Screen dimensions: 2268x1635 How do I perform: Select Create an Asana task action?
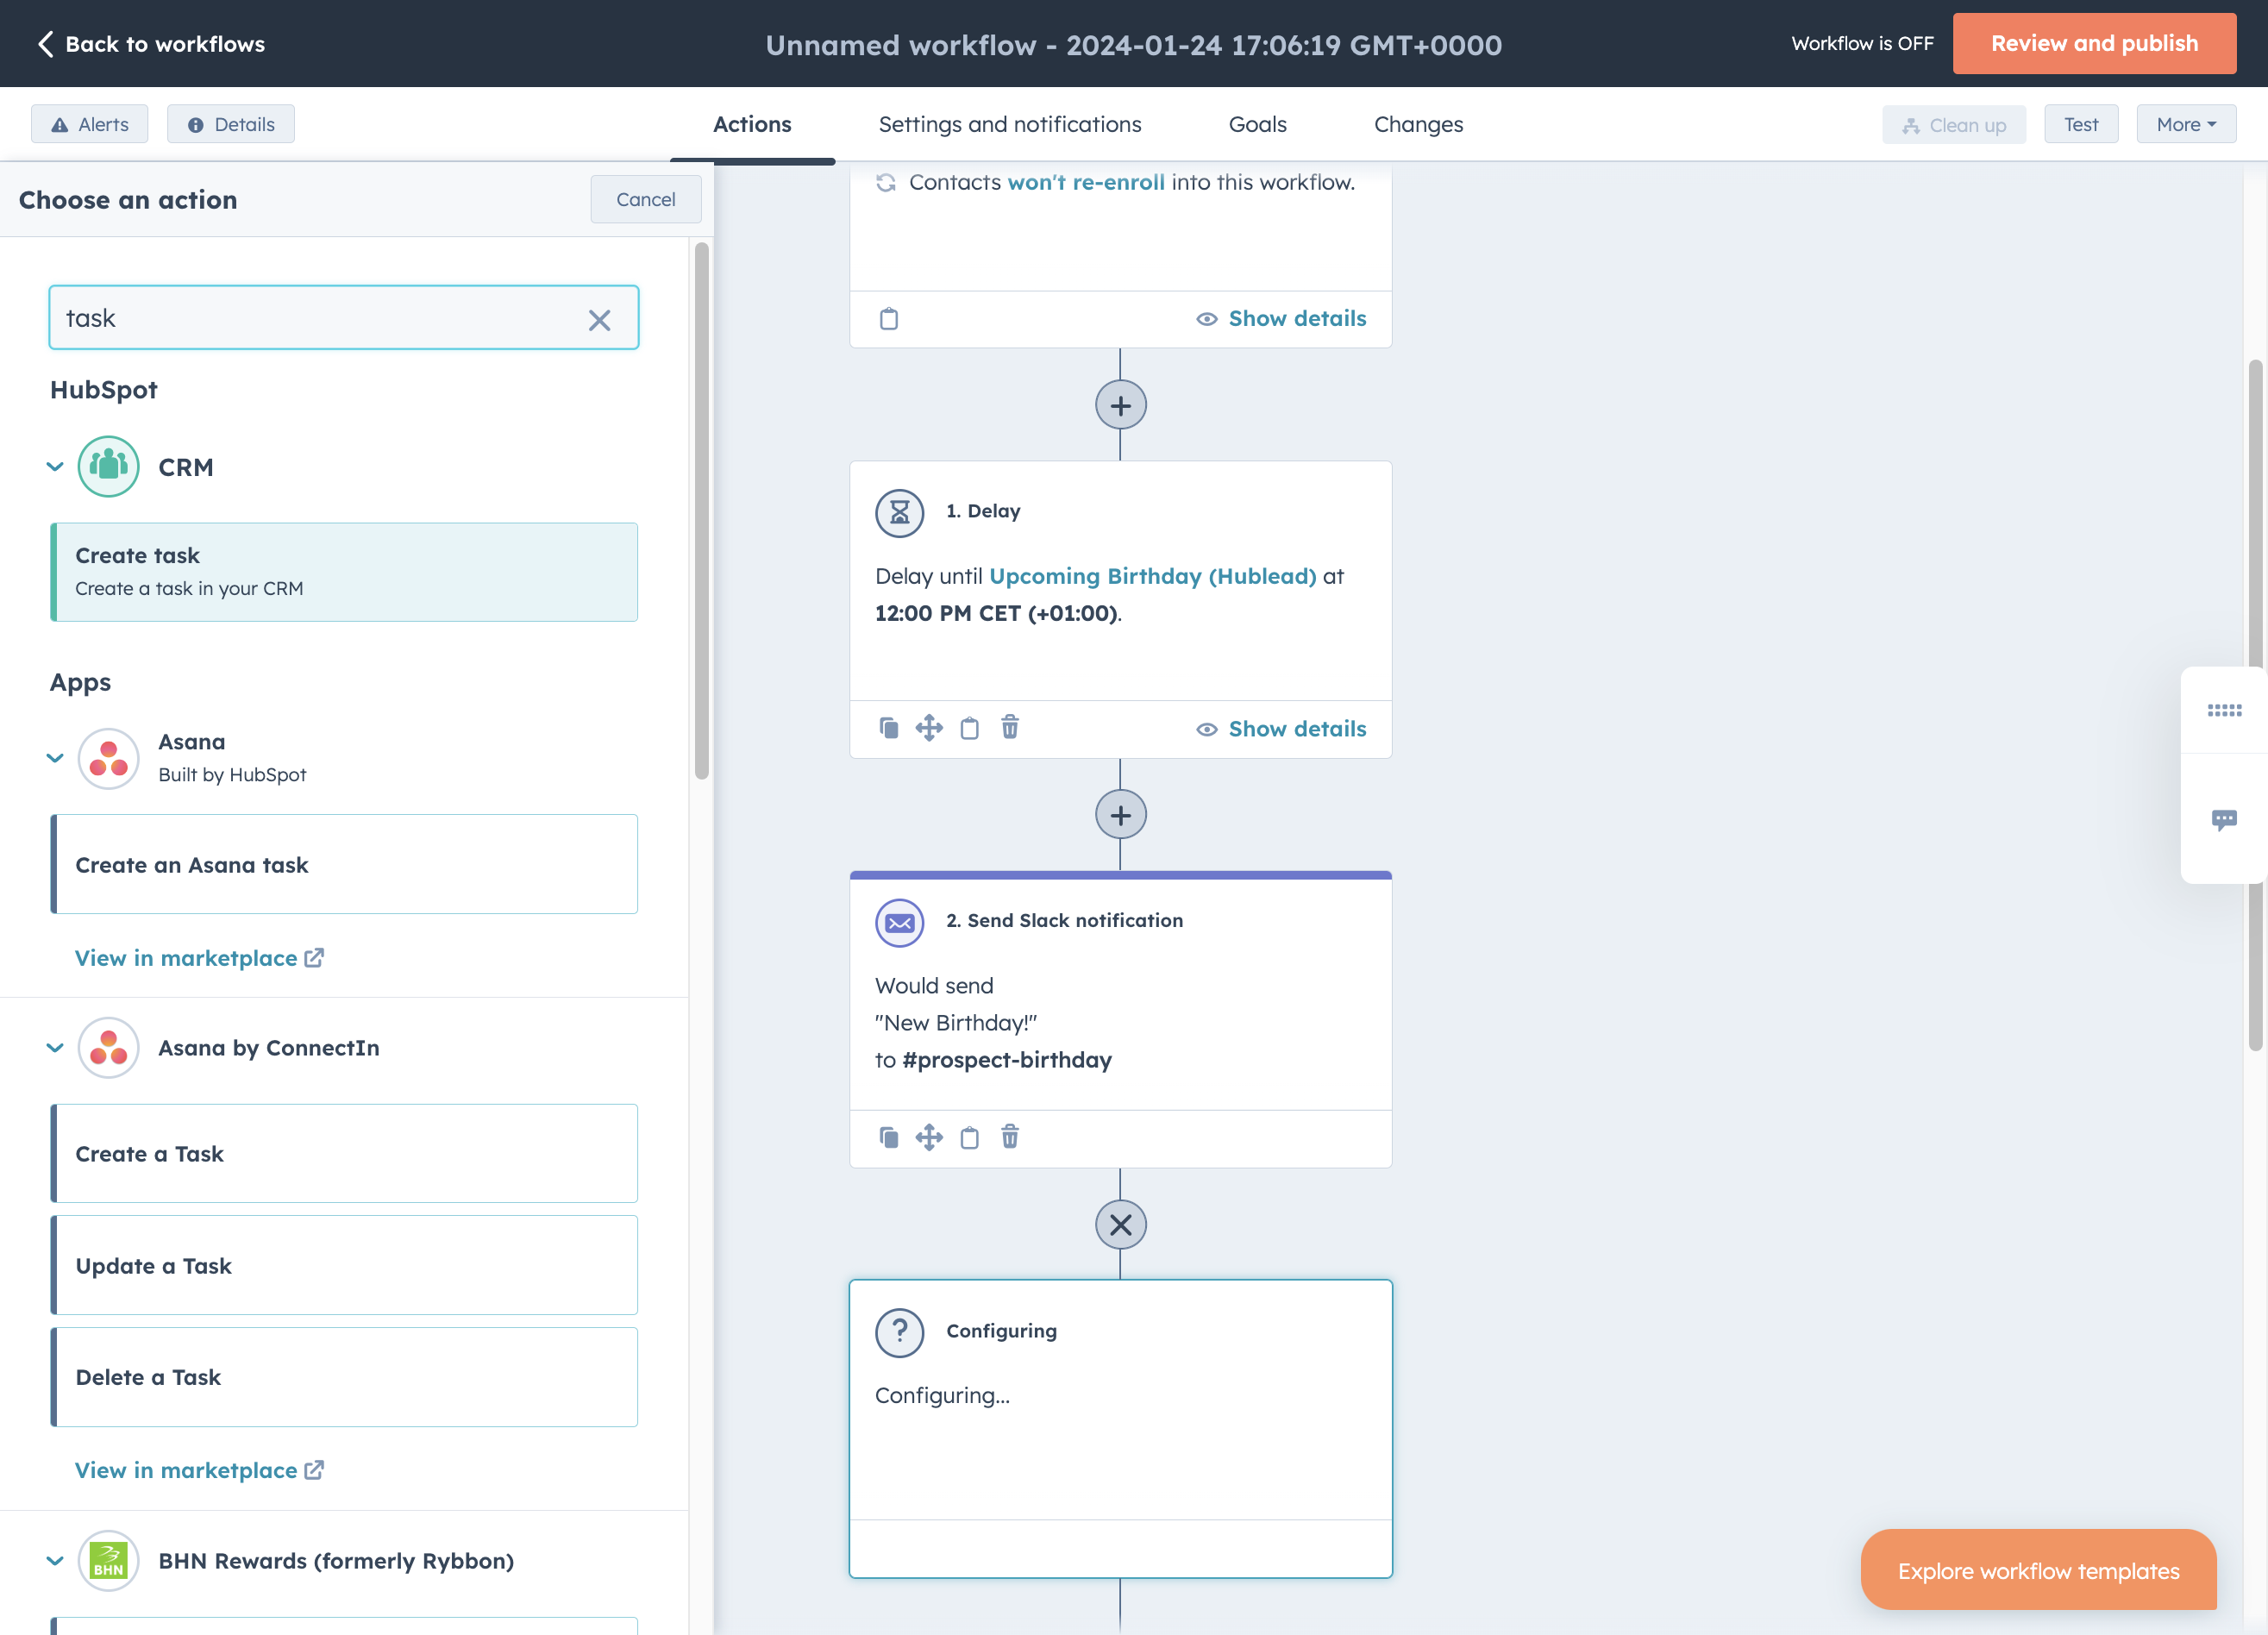pyautogui.click(x=344, y=864)
